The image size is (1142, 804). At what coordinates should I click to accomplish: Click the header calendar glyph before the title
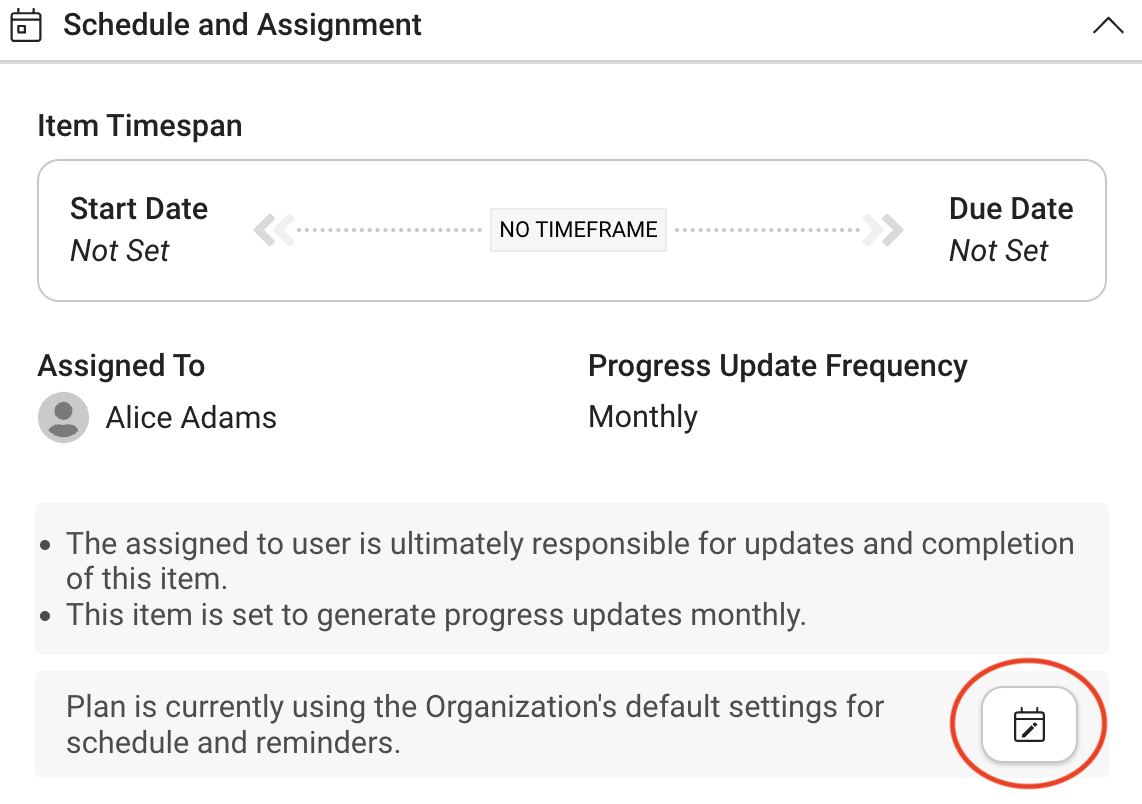point(26,24)
